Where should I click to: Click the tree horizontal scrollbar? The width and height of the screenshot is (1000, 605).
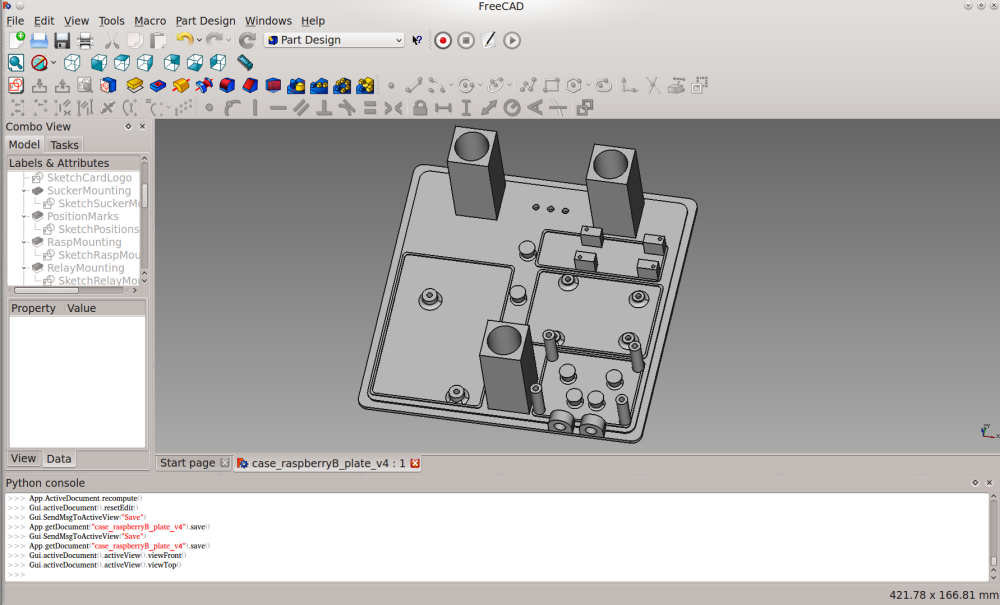pos(46,291)
